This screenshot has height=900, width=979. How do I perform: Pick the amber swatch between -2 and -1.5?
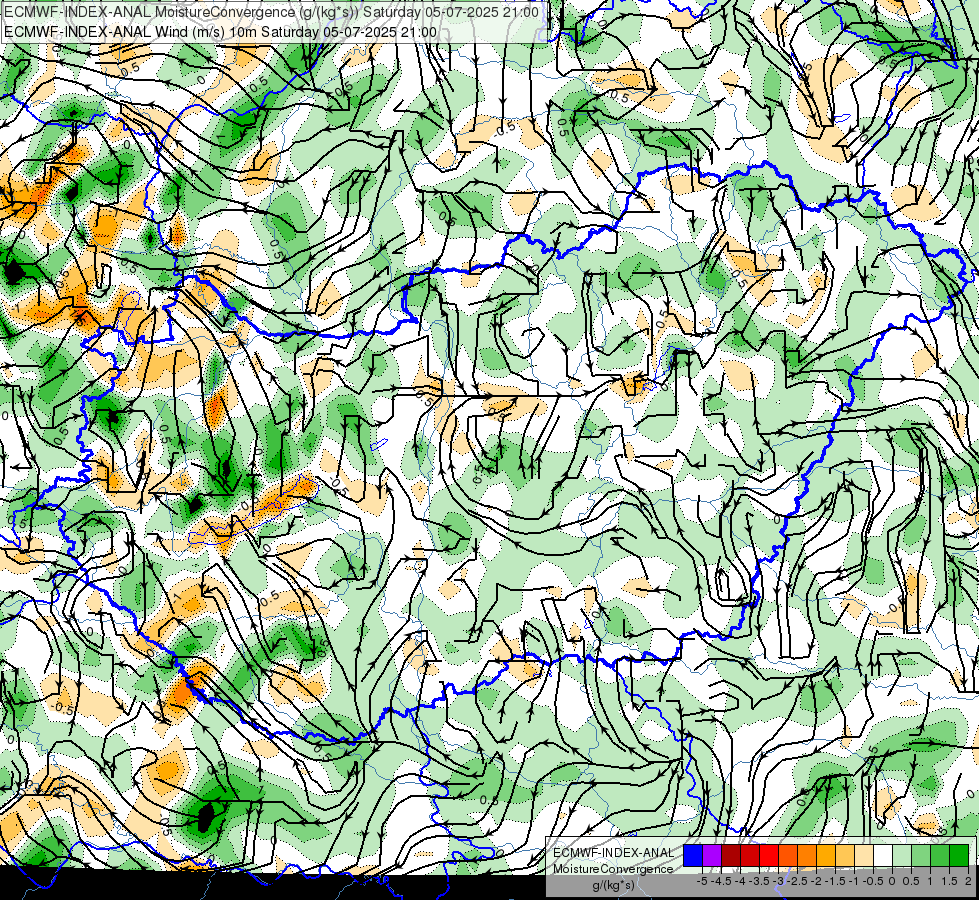click(825, 856)
